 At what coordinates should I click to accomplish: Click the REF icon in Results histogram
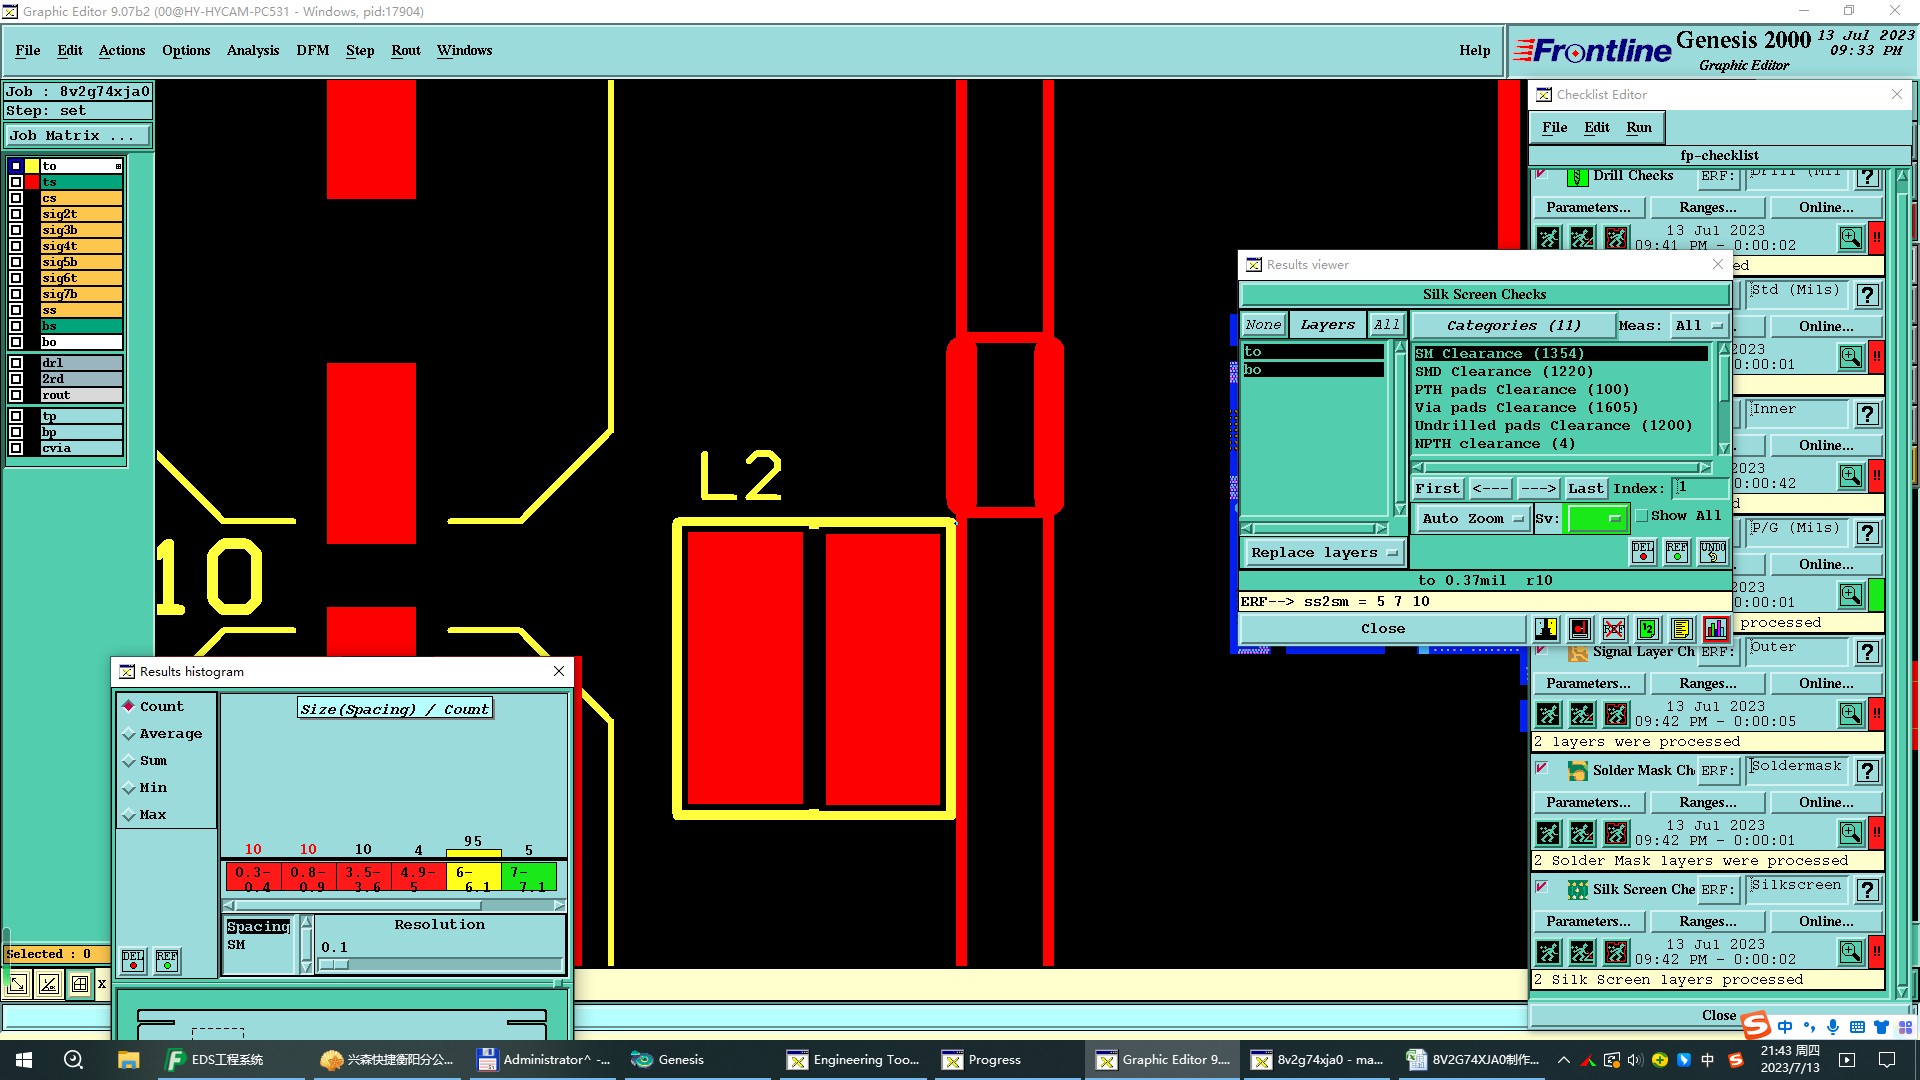pyautogui.click(x=167, y=961)
